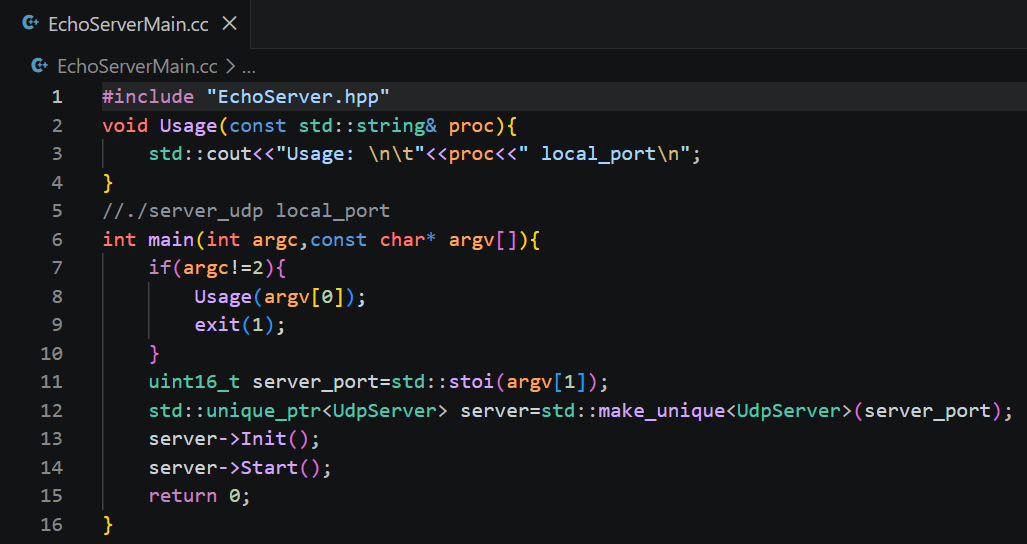1027x544 pixels.
Task: Click std::cout on line 3
Action: 200,154
